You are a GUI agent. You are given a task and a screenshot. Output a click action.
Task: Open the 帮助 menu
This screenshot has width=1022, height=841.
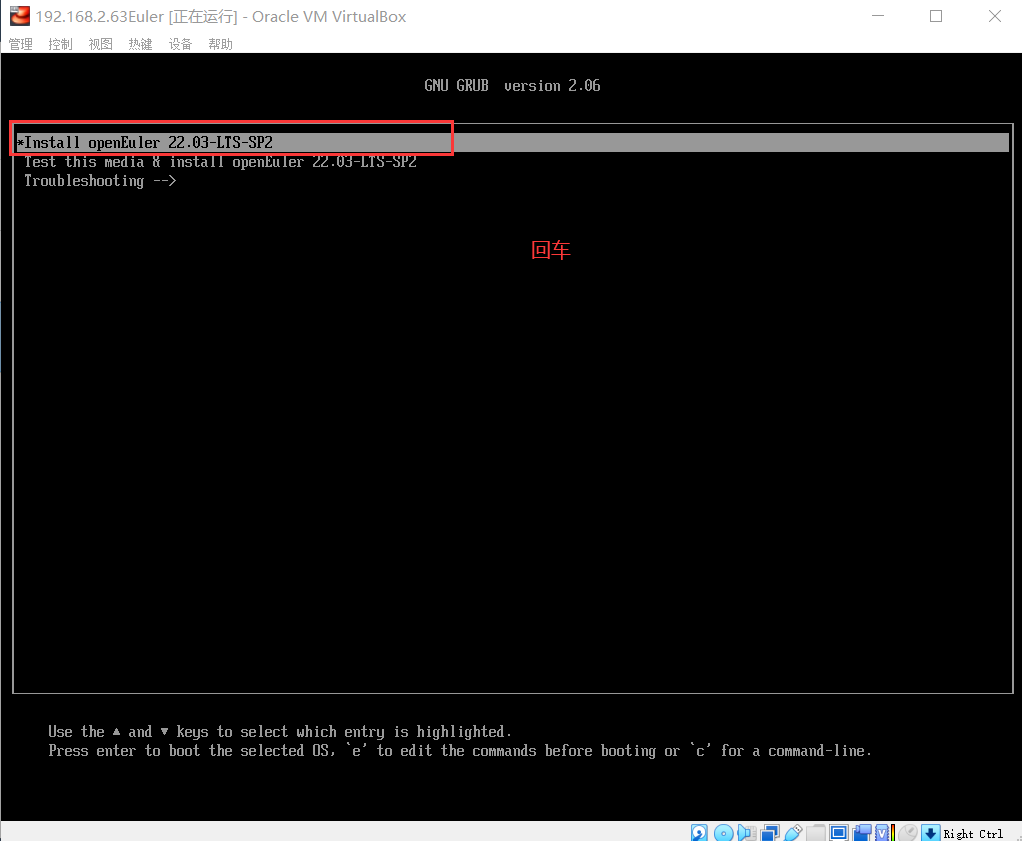click(220, 44)
